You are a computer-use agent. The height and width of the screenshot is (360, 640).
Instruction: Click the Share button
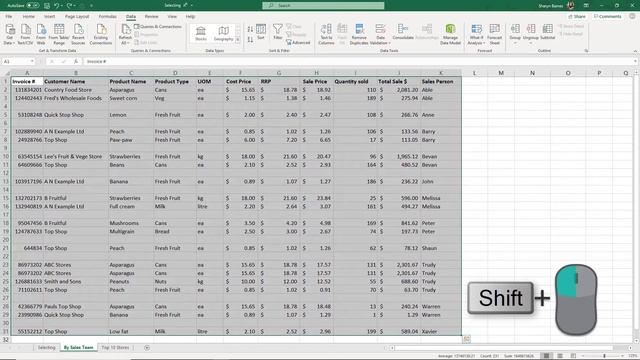[x=577, y=17]
